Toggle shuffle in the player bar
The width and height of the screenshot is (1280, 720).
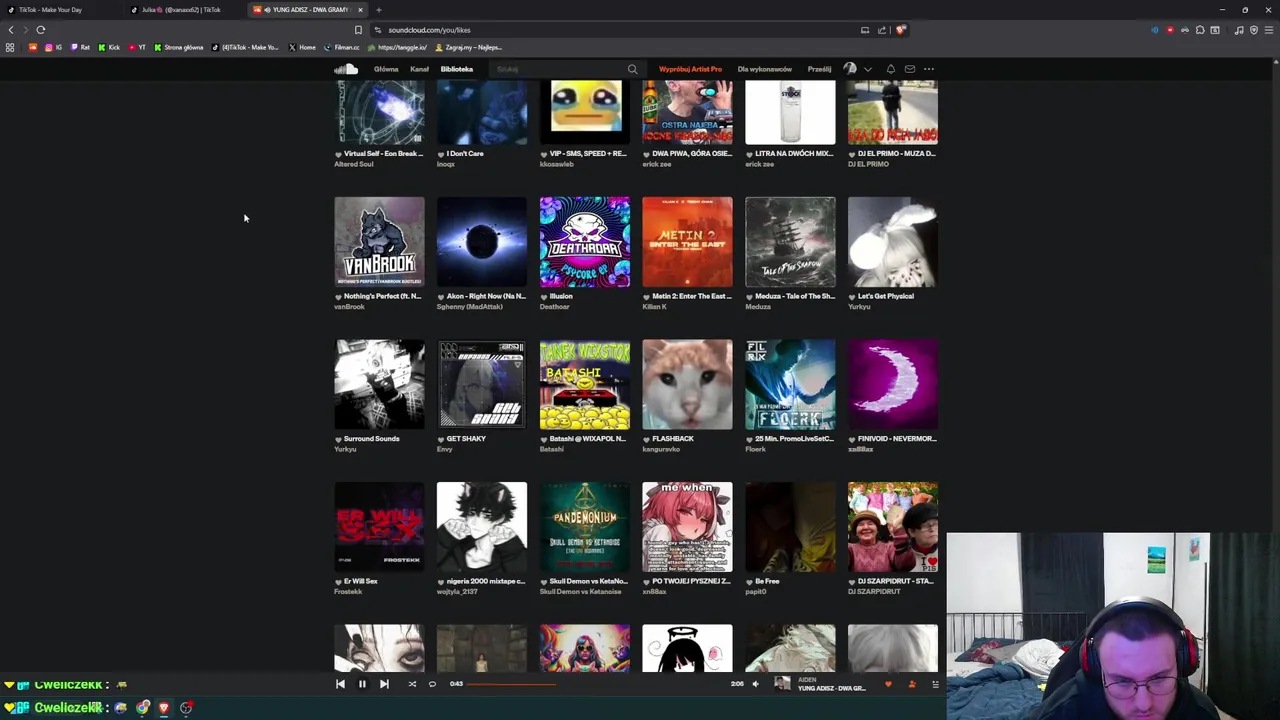pos(412,684)
